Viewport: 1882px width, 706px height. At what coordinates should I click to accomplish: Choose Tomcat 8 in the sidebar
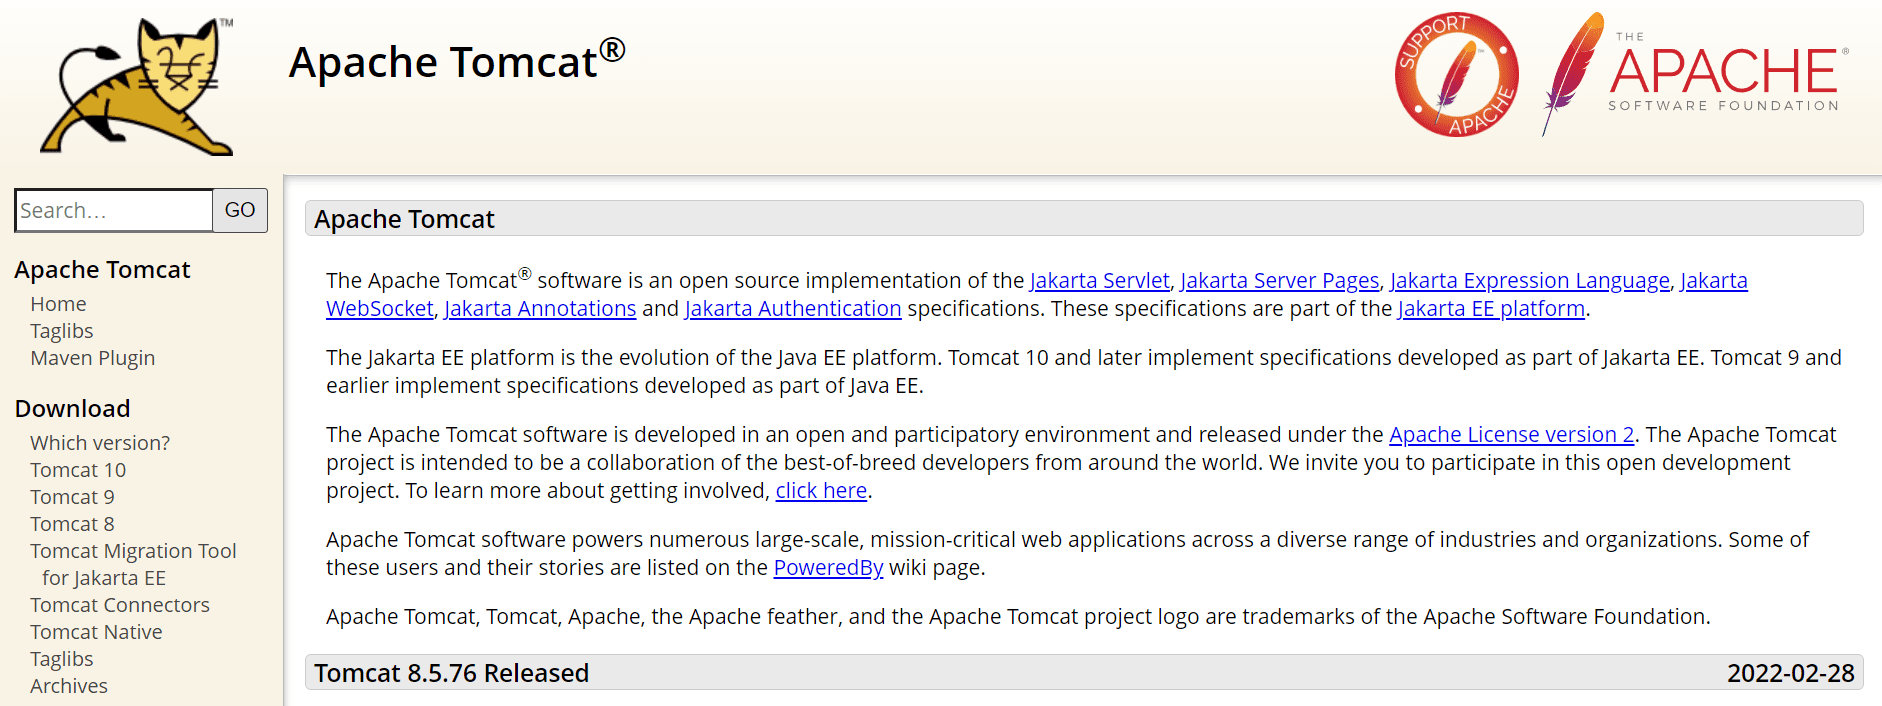click(x=72, y=524)
